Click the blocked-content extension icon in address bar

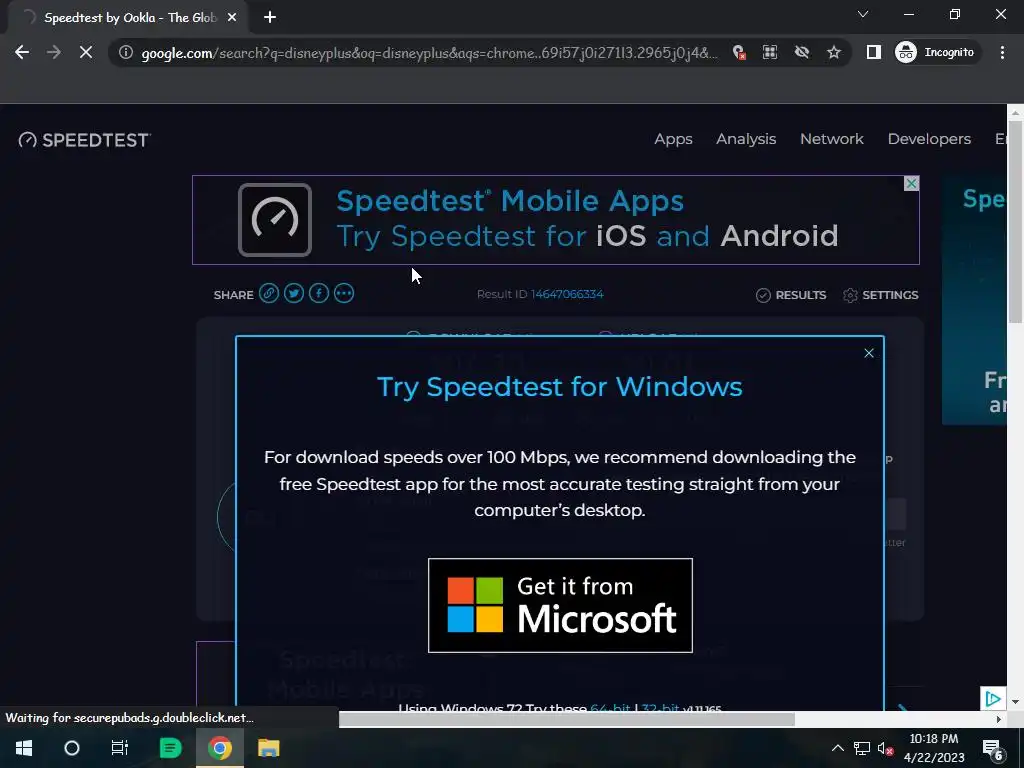coord(739,52)
